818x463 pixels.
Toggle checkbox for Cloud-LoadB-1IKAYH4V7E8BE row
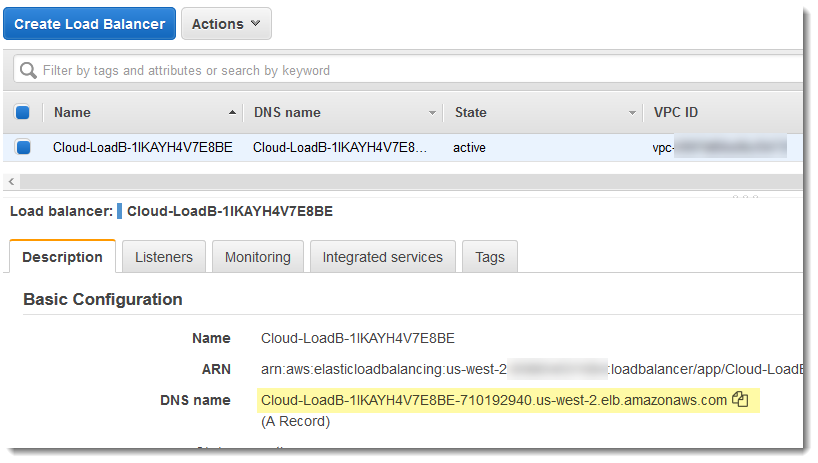coord(22,148)
